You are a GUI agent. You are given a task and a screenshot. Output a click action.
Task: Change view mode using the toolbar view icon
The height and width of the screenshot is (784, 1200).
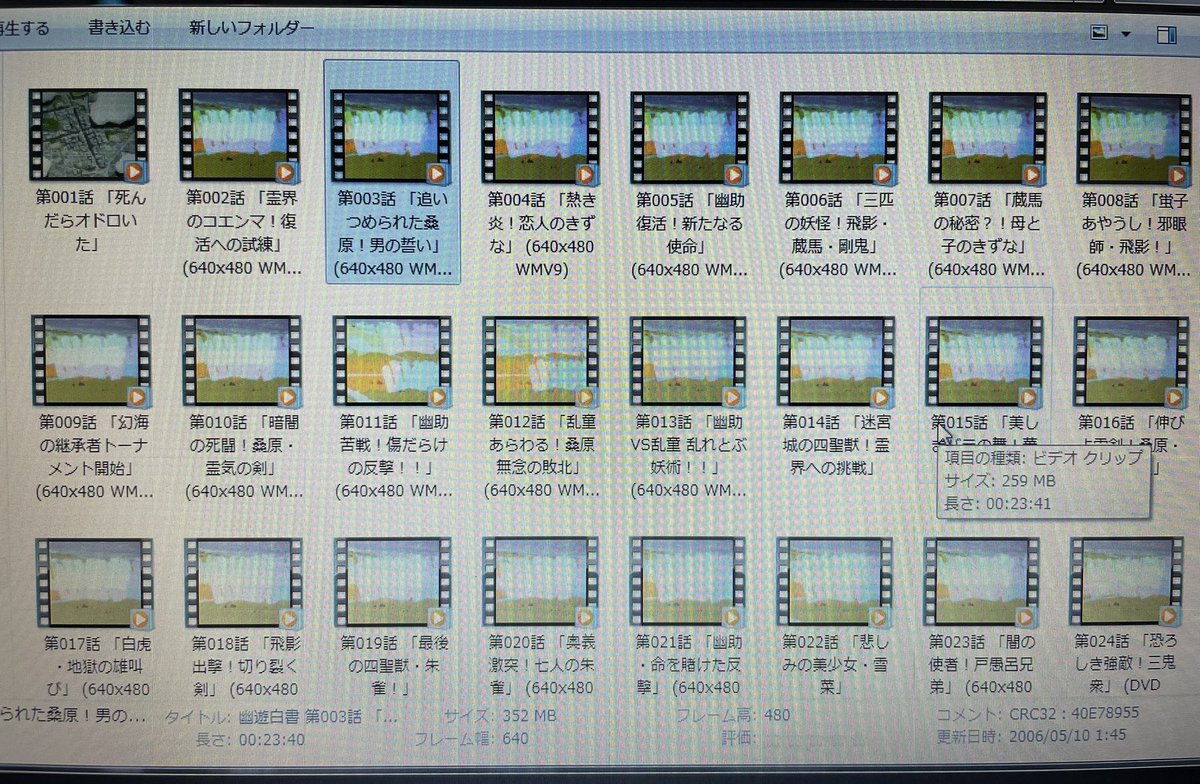click(1099, 33)
